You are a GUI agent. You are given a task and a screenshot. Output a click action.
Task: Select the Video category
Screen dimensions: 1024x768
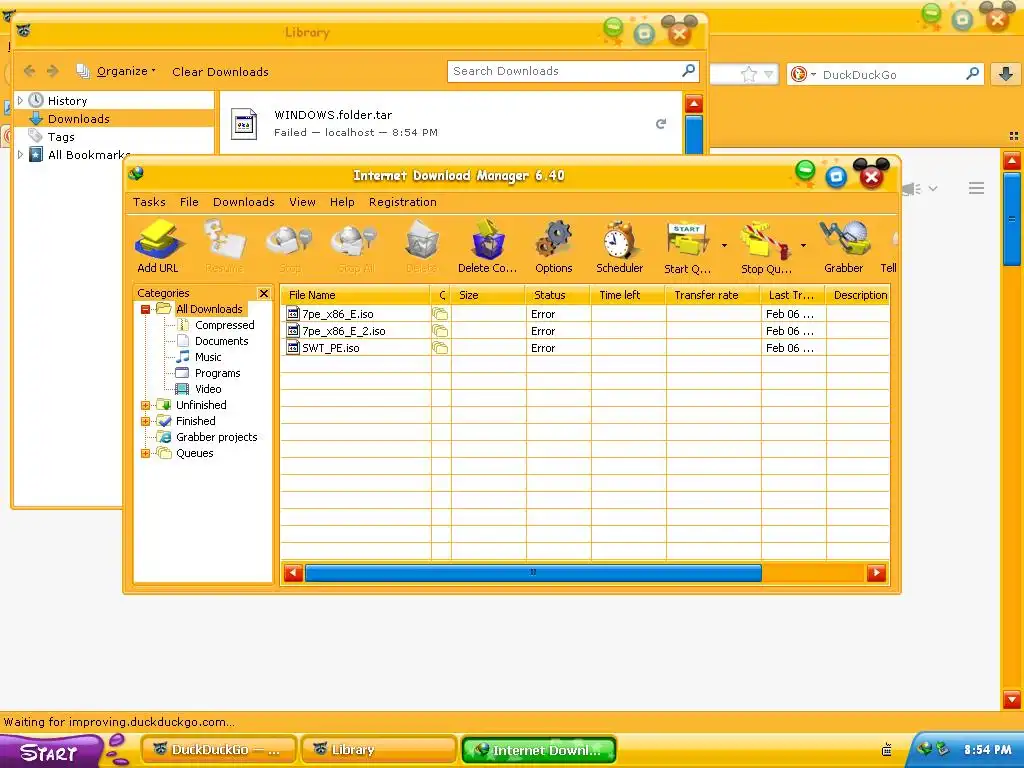pos(208,389)
